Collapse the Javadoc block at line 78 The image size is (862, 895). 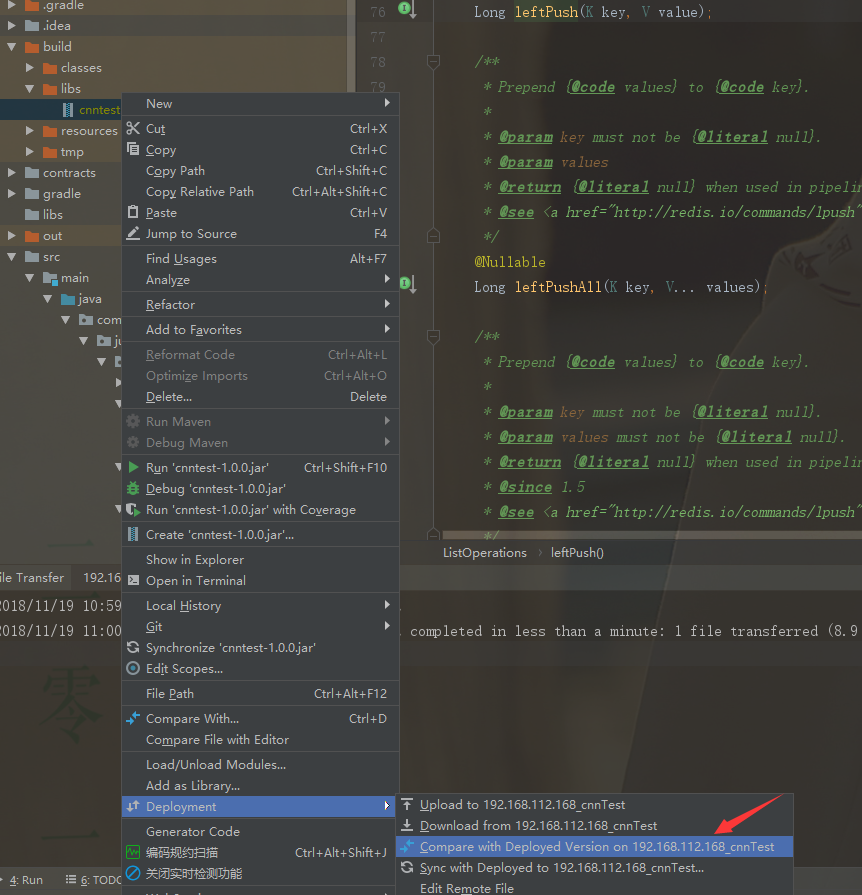pos(433,61)
